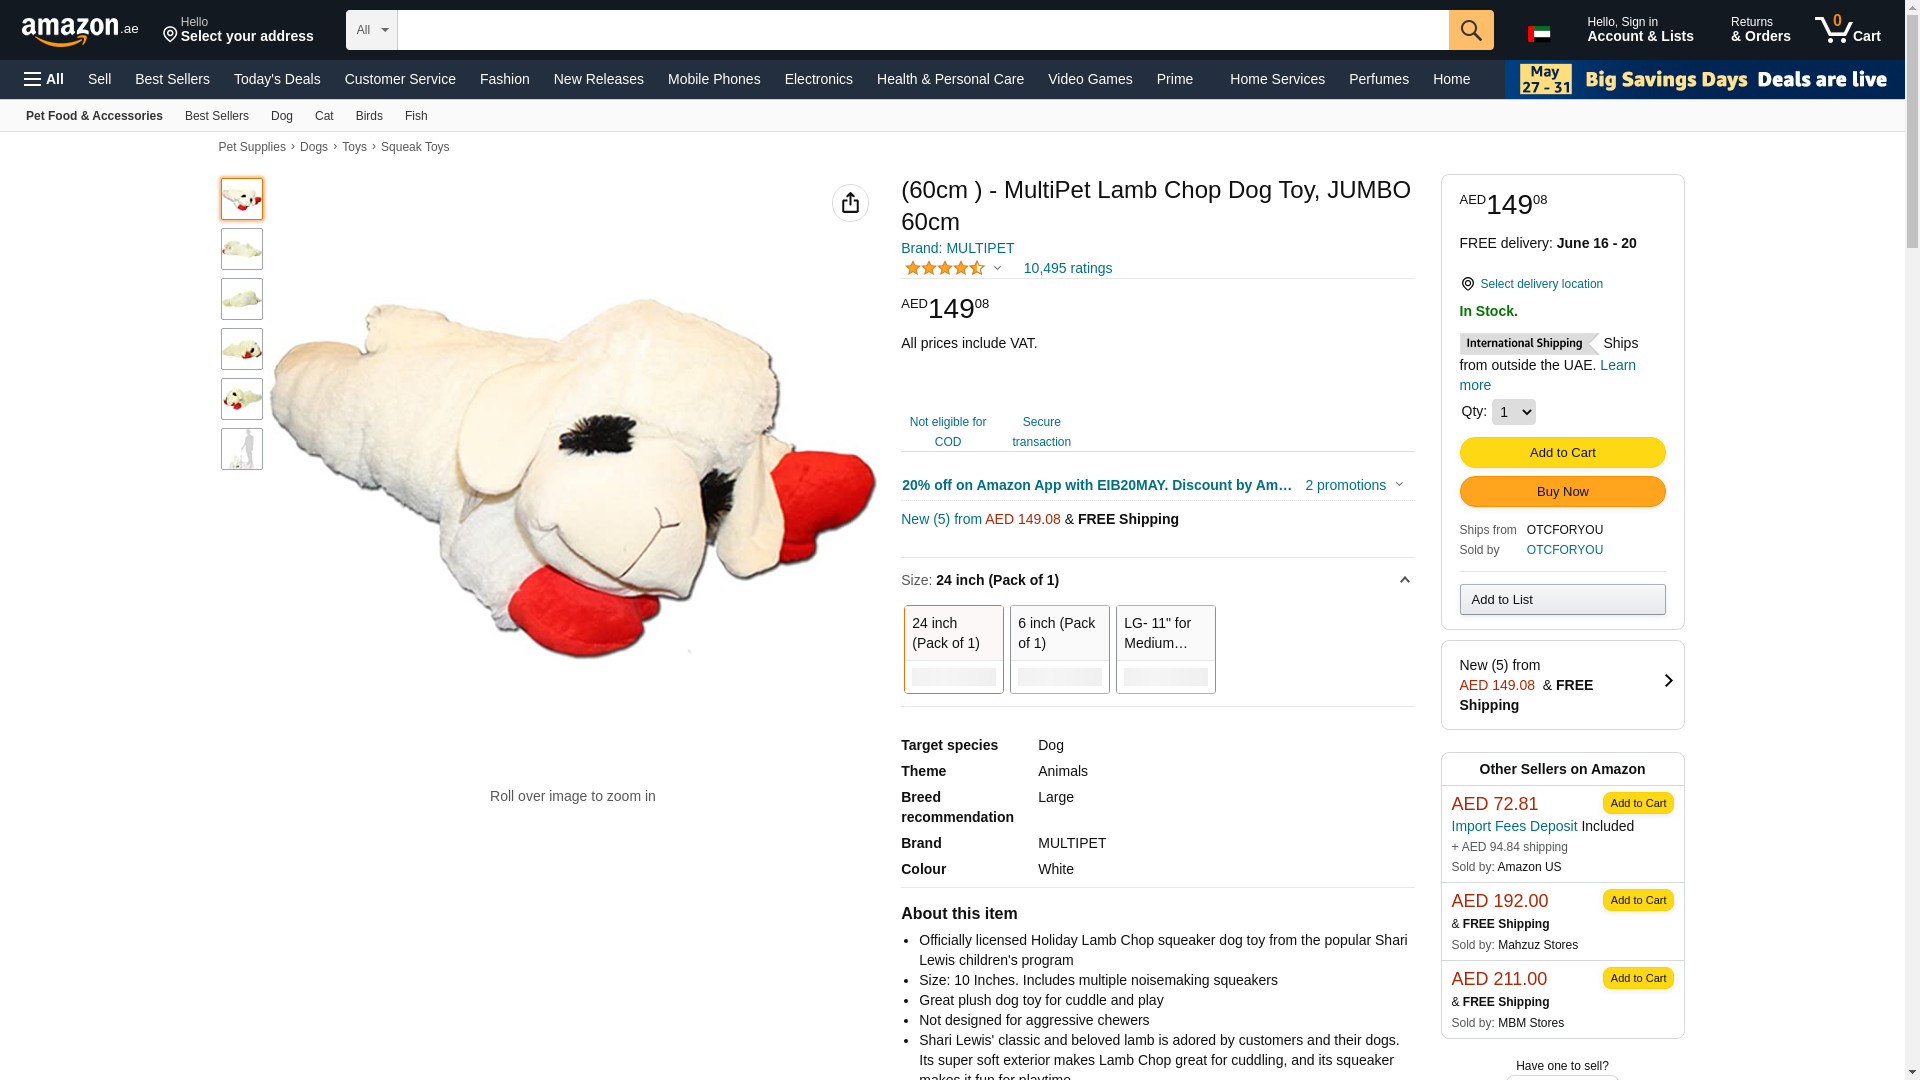Screen dimensions: 1920x1080
Task: Go to the Electronics menu item
Action: point(818,79)
